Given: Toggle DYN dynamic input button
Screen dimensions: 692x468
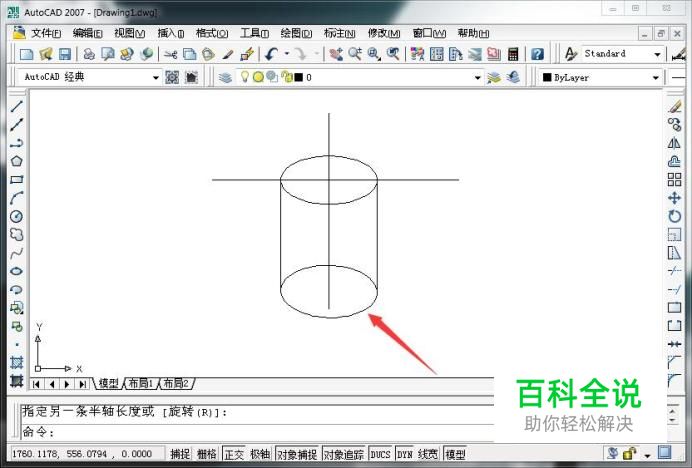Looking at the screenshot, I should [x=405, y=454].
